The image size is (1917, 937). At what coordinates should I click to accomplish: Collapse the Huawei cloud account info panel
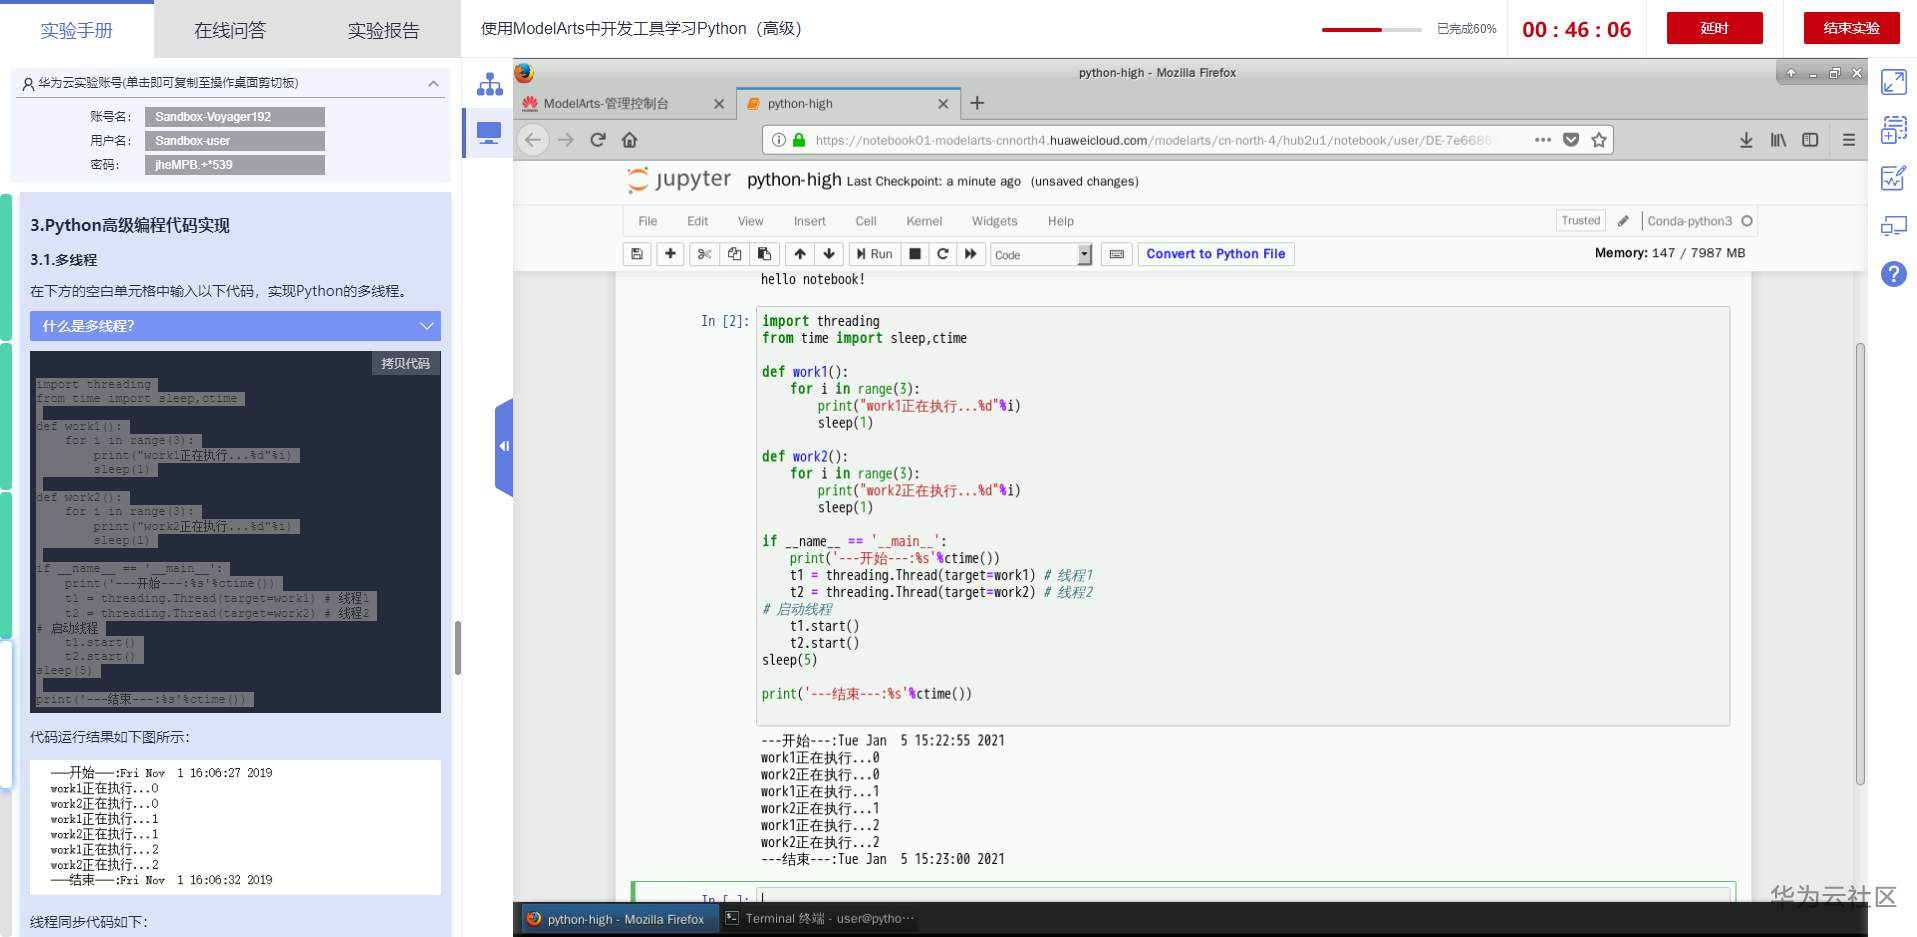(x=432, y=83)
